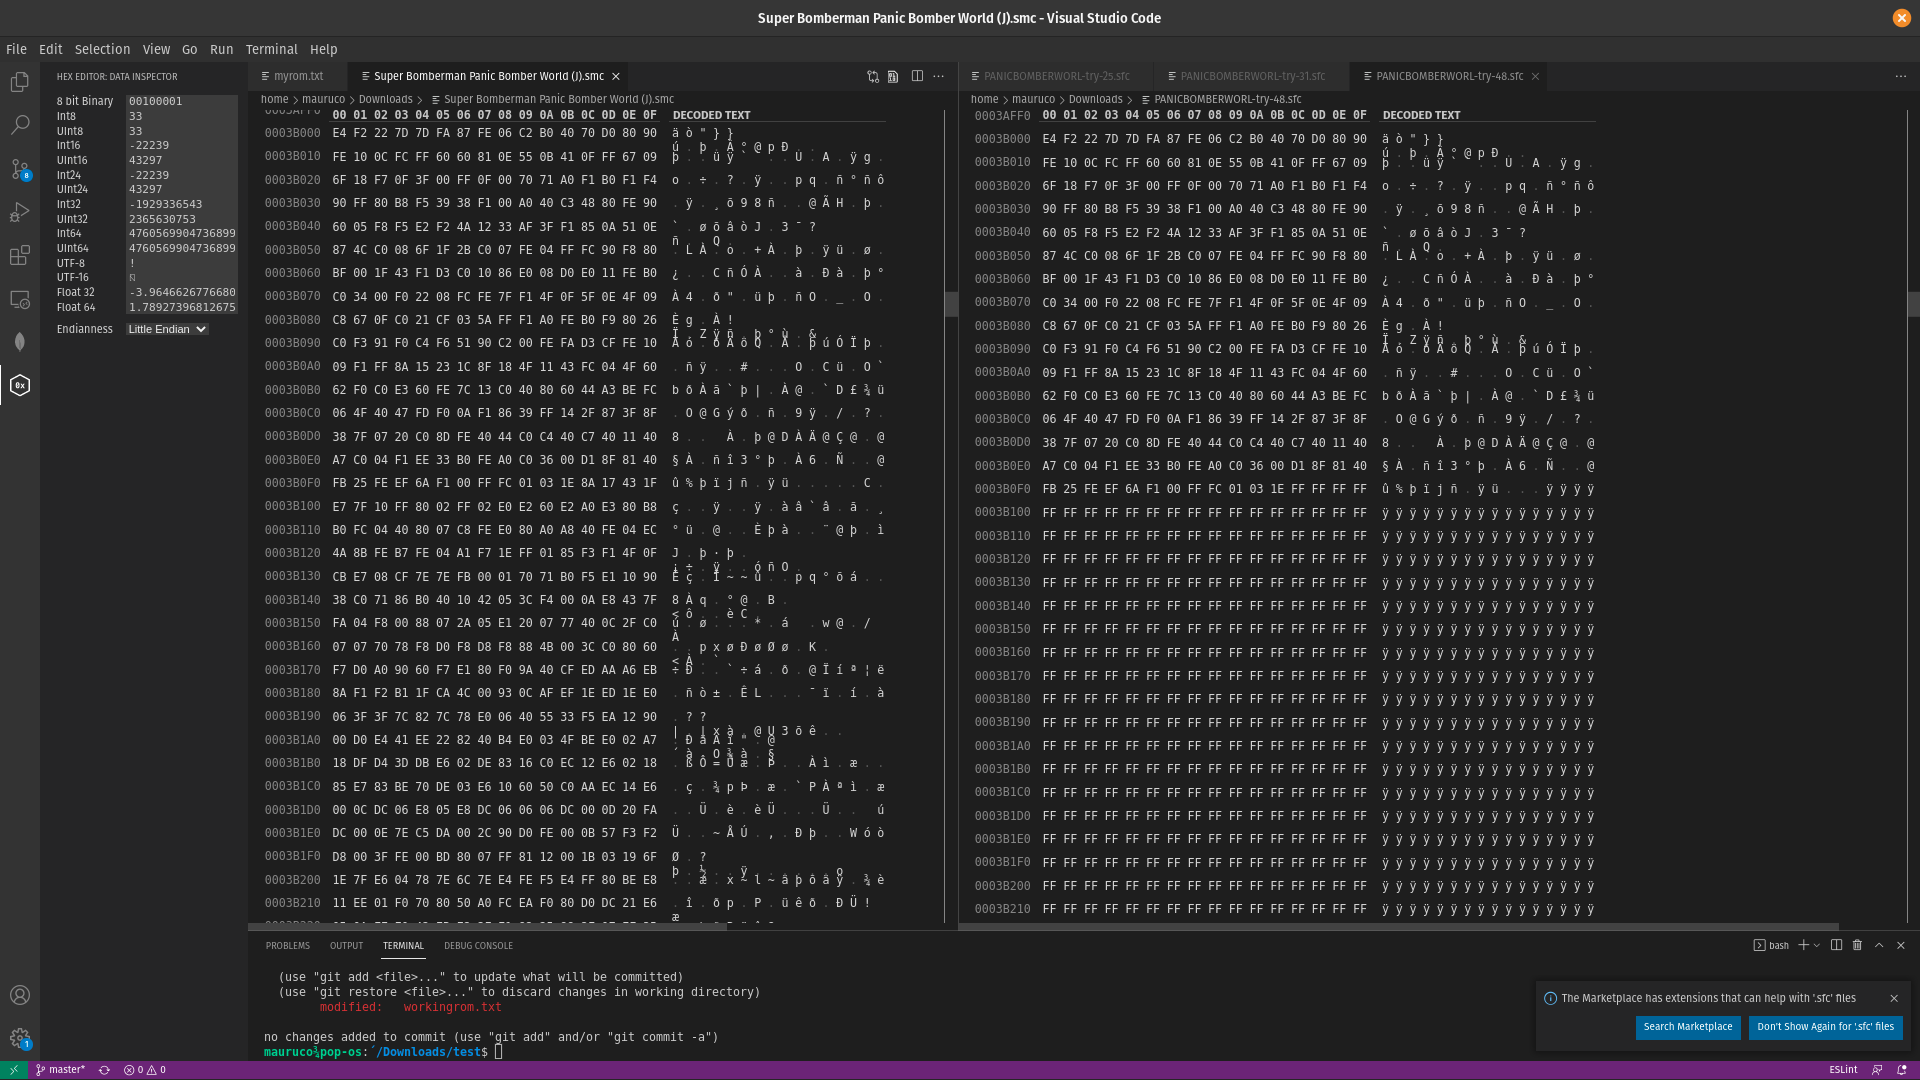Open the View menu
This screenshot has width=1920, height=1080.
pos(156,49)
